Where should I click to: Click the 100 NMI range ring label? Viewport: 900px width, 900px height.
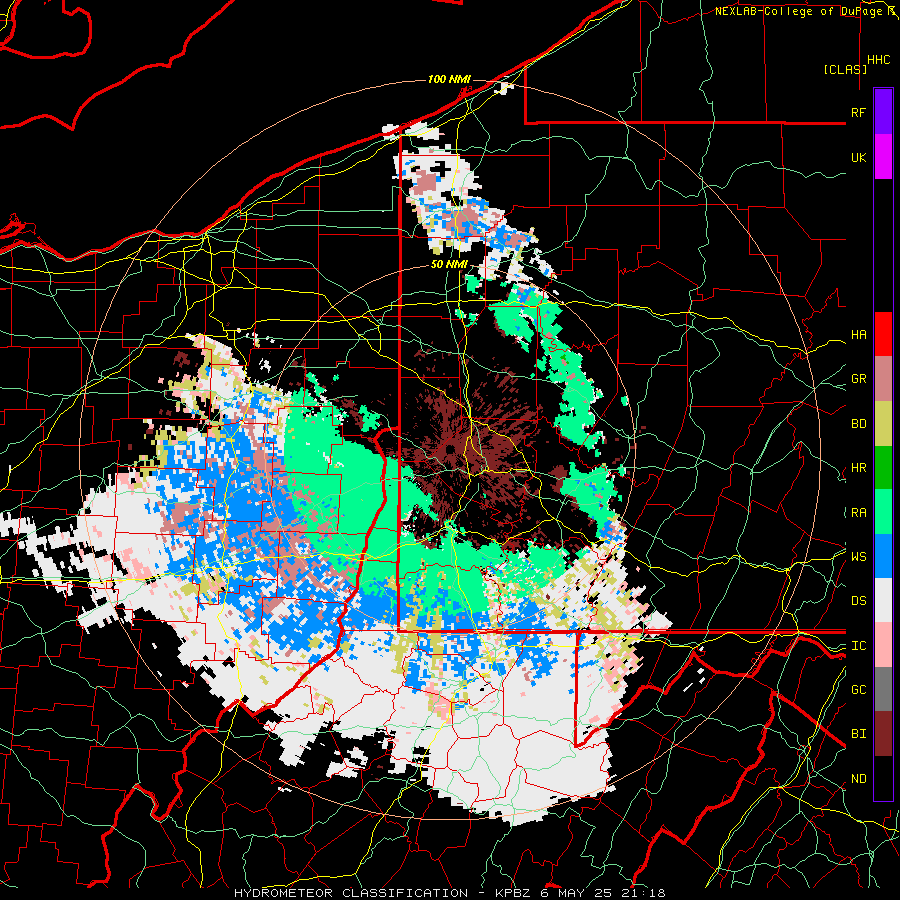coord(449,79)
